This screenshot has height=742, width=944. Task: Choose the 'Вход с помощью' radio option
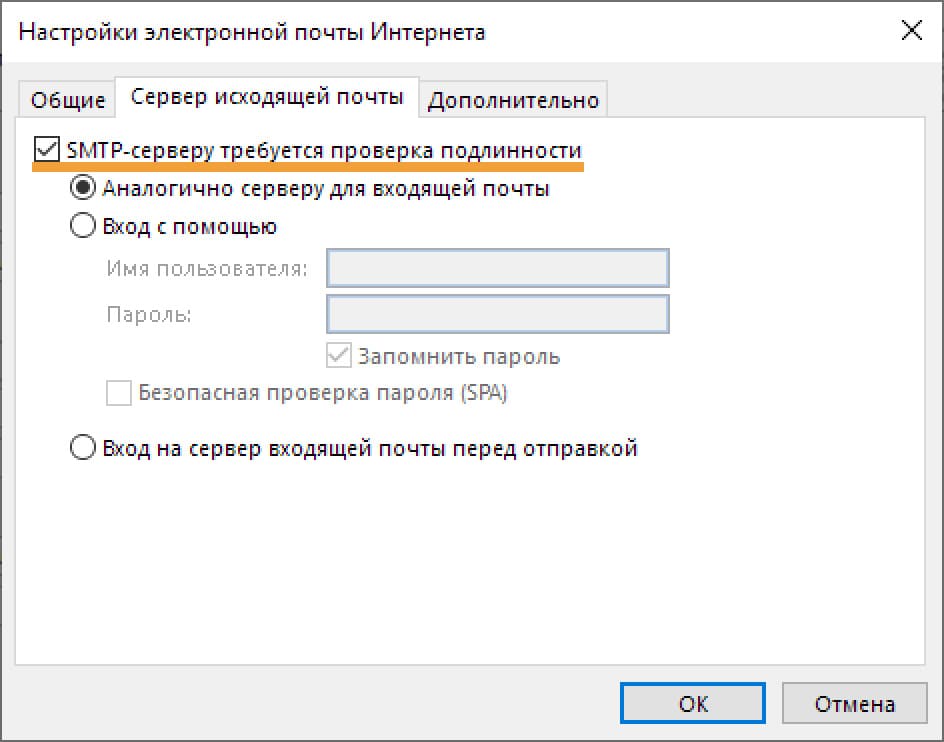[x=82, y=225]
